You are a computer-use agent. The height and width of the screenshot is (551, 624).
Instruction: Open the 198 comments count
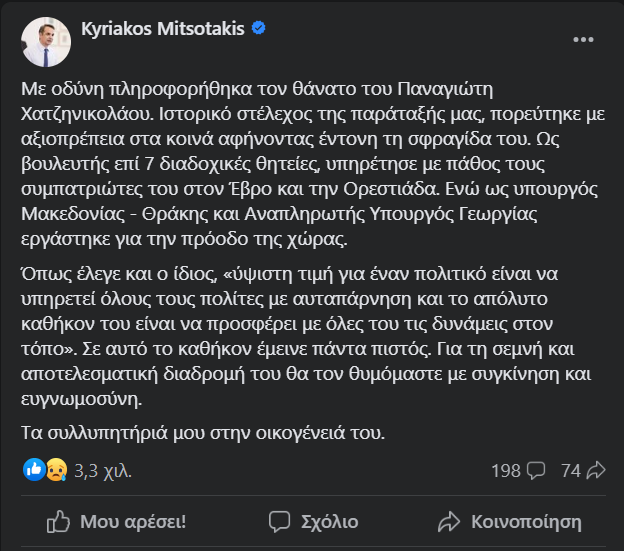point(507,469)
